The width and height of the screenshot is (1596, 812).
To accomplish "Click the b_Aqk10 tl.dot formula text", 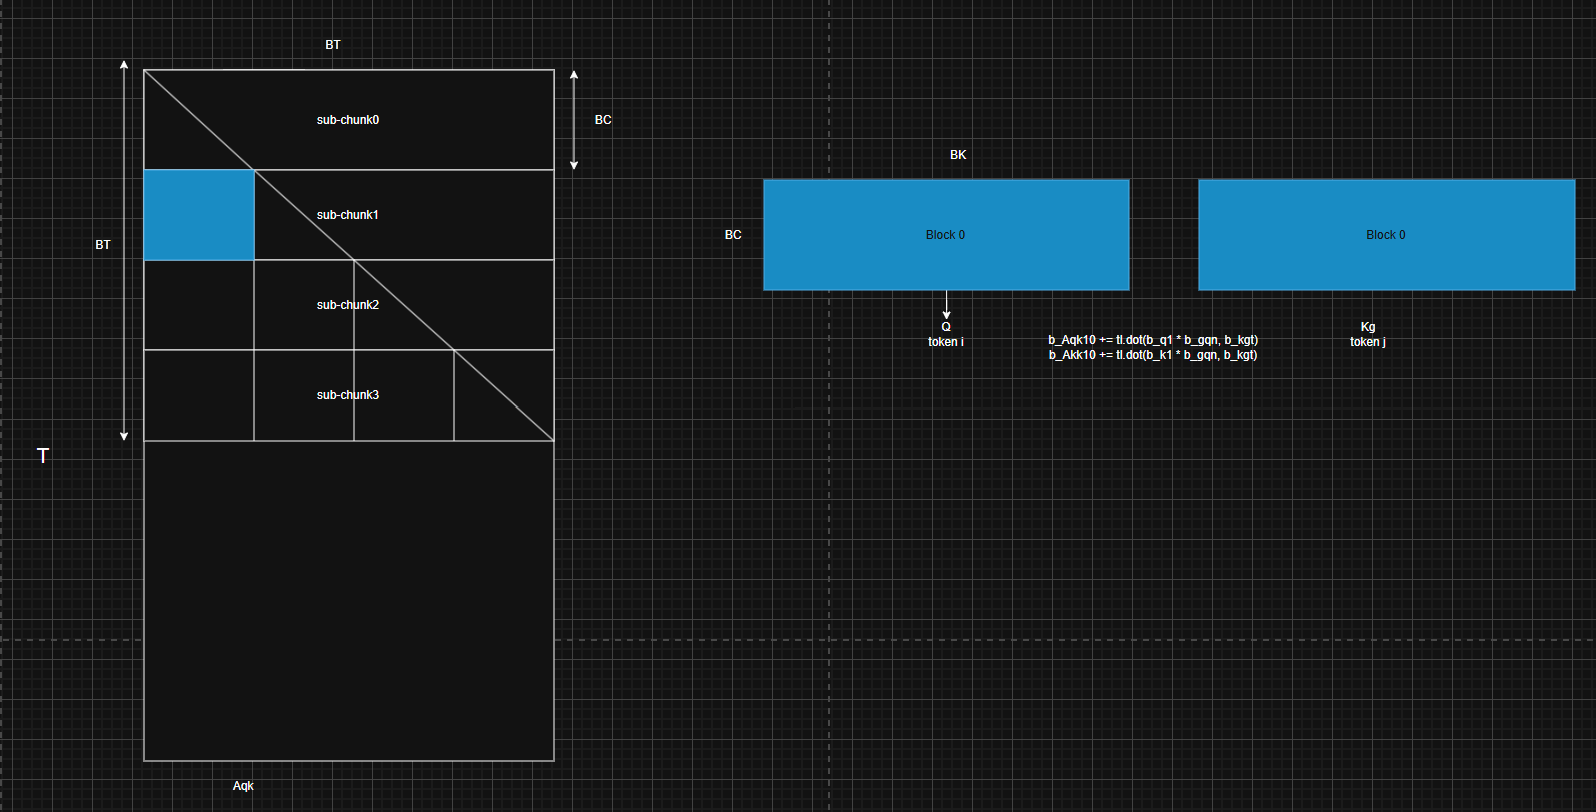I will click(x=1153, y=340).
